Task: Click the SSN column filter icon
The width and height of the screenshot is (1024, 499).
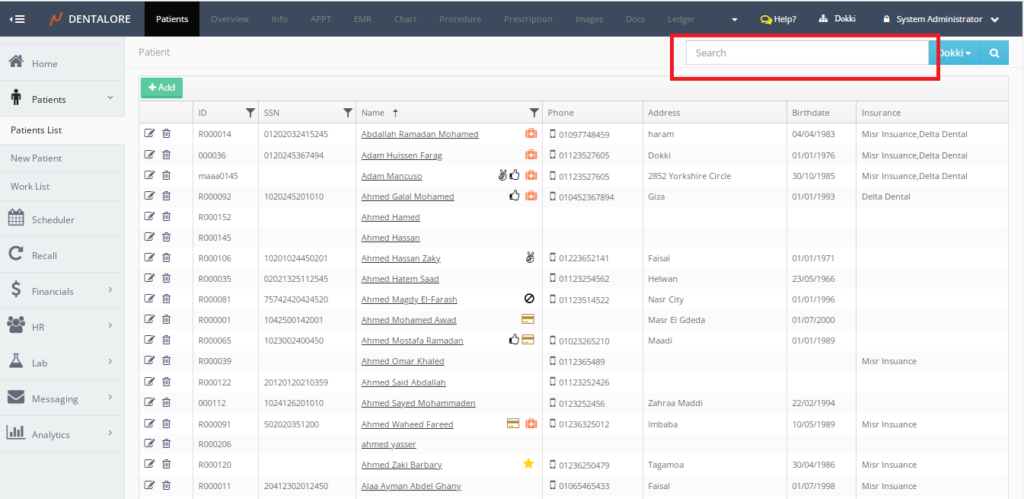Action: point(347,113)
